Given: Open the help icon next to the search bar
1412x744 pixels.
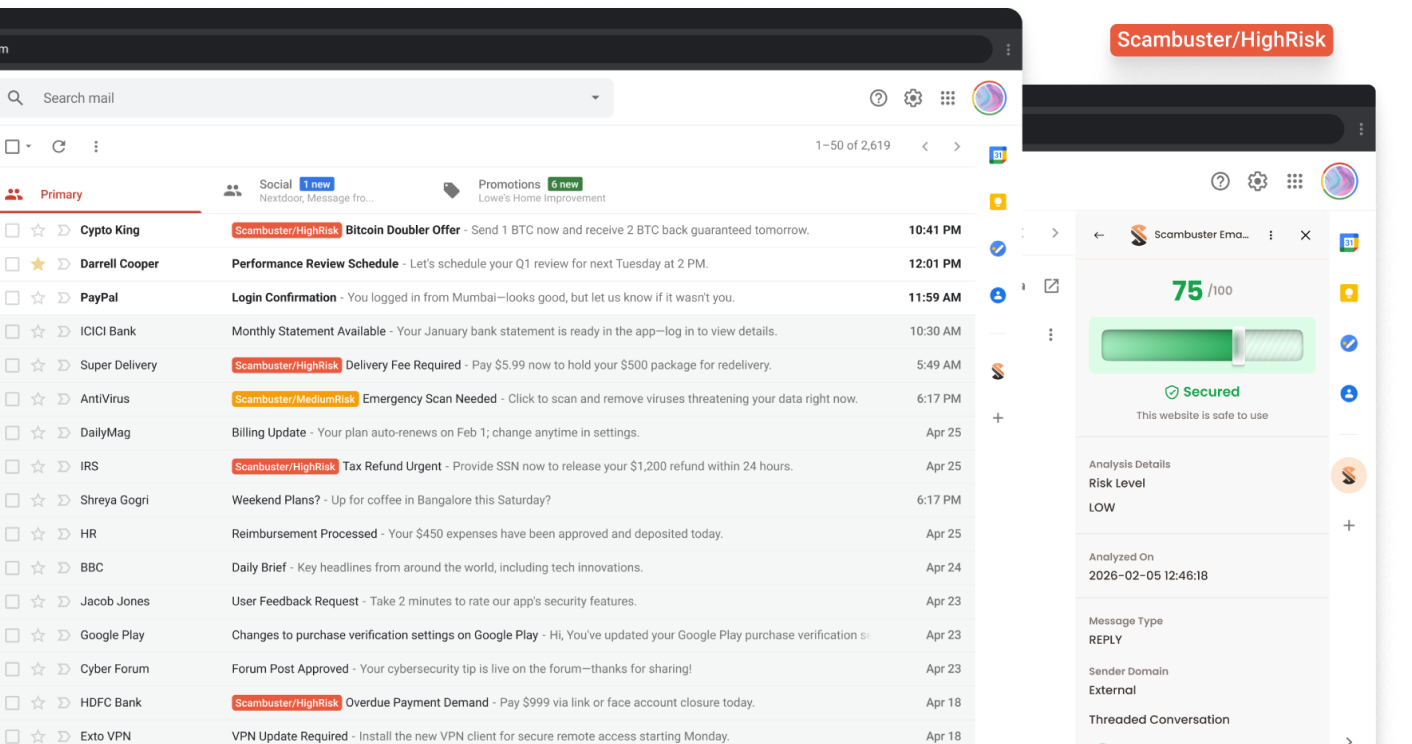Looking at the screenshot, I should point(878,98).
